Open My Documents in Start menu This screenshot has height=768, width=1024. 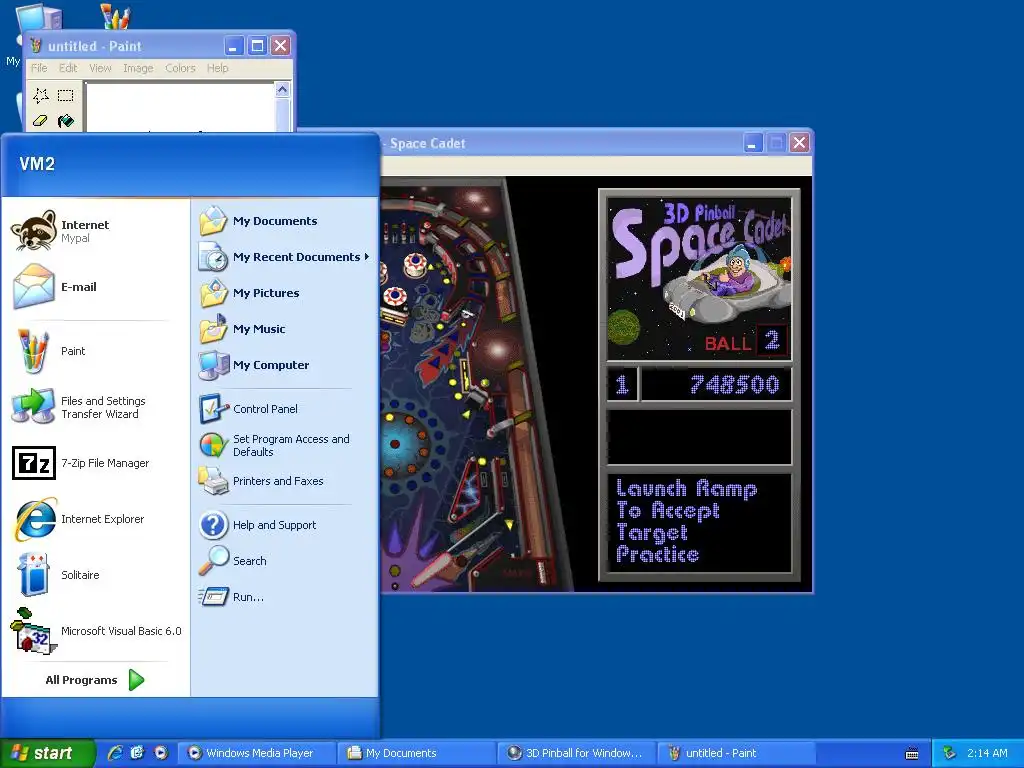click(285, 221)
